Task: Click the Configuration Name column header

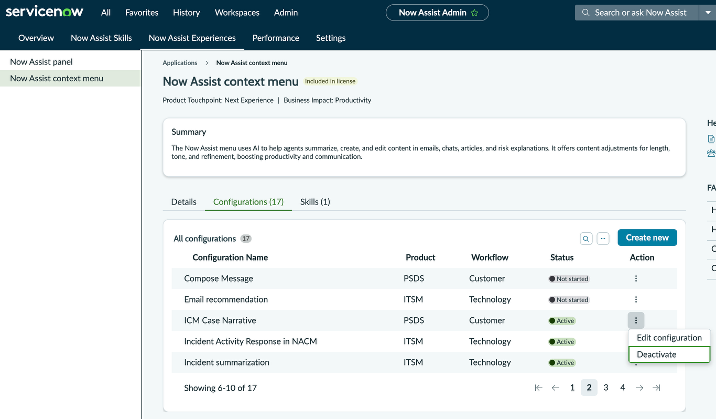Action: click(x=230, y=257)
